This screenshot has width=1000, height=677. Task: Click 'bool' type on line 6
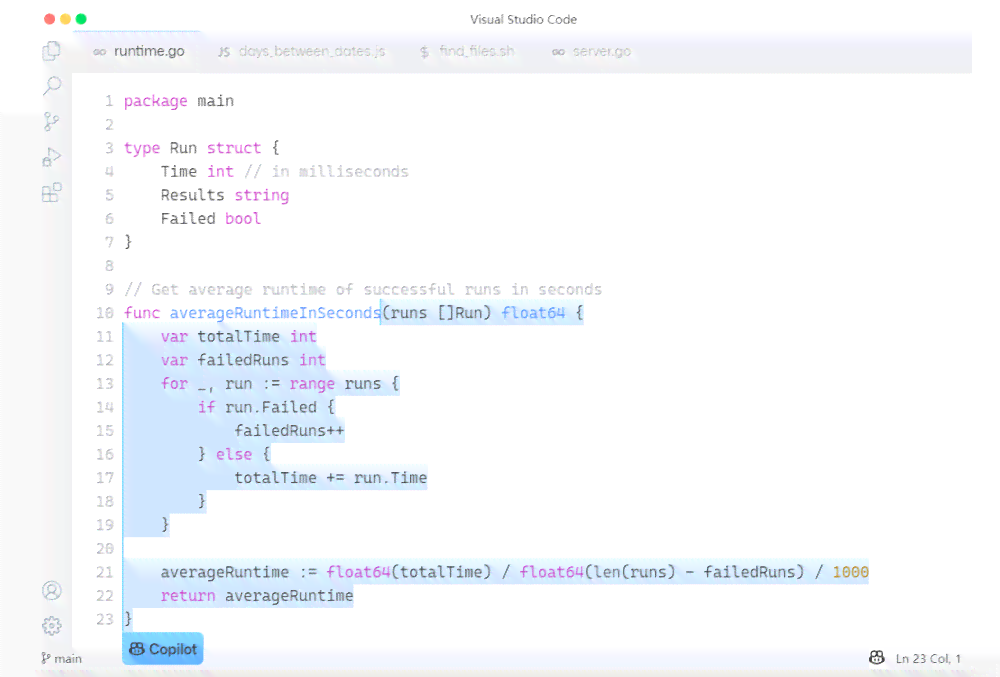243,219
